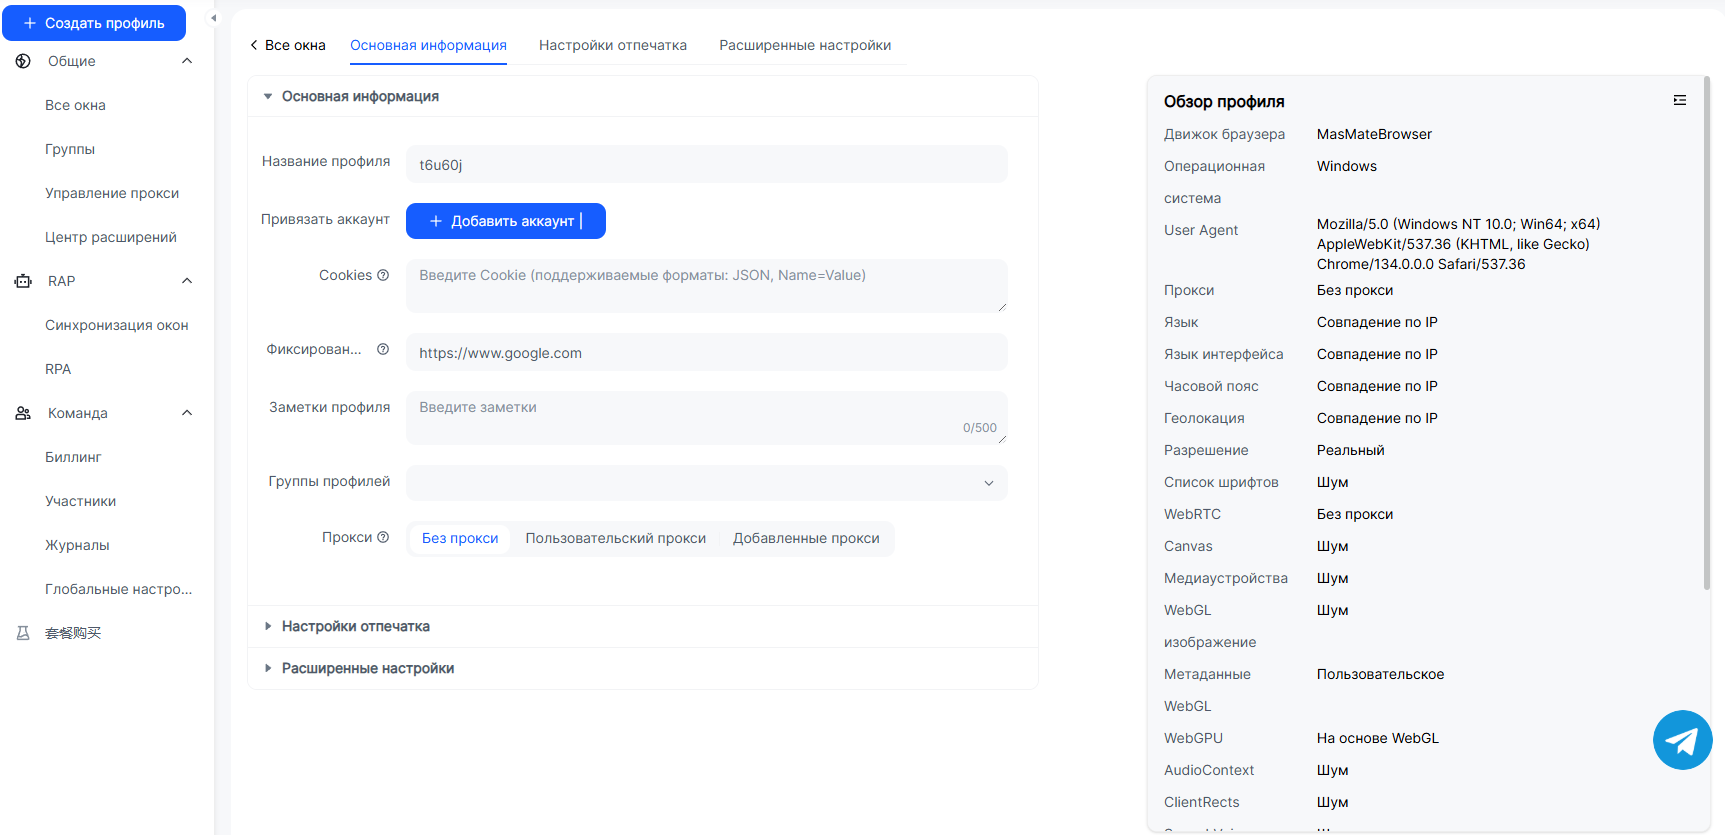Viewport: 1725px width, 835px height.
Task: Click the "Добавить аккаунт" button
Action: (505, 221)
